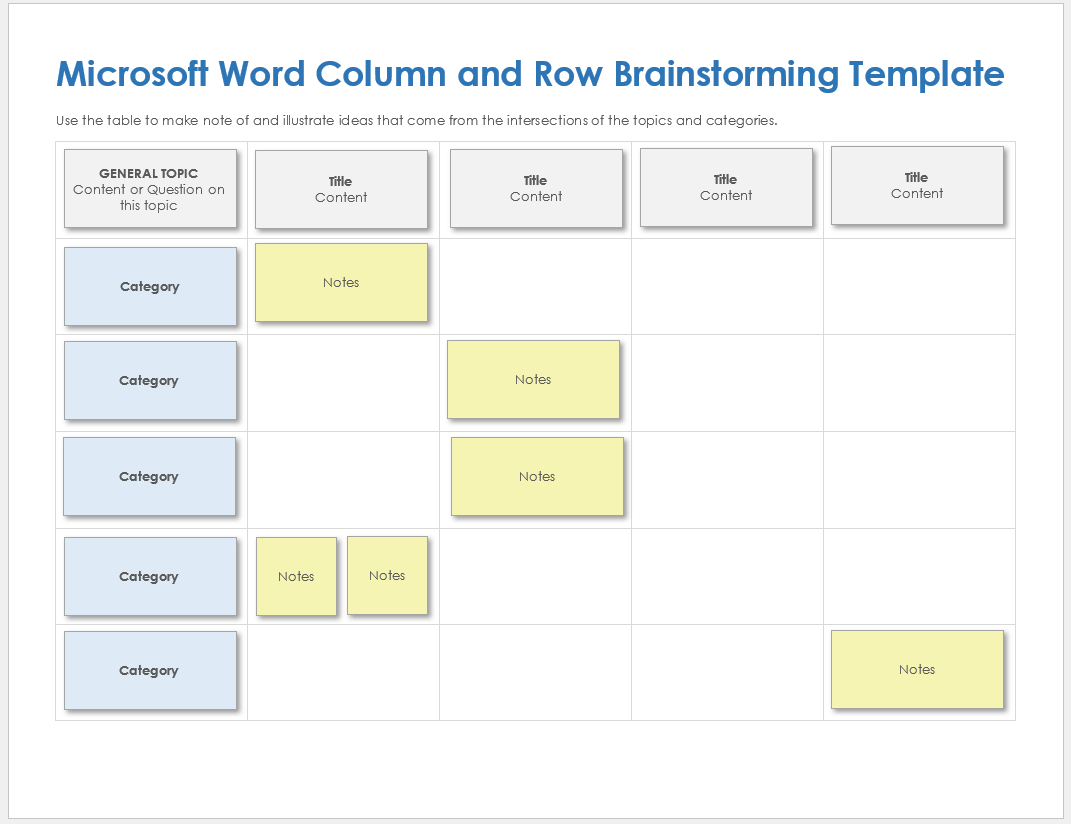Select the topmost Category box
Image resolution: width=1071 pixels, height=824 pixels.
tap(150, 286)
